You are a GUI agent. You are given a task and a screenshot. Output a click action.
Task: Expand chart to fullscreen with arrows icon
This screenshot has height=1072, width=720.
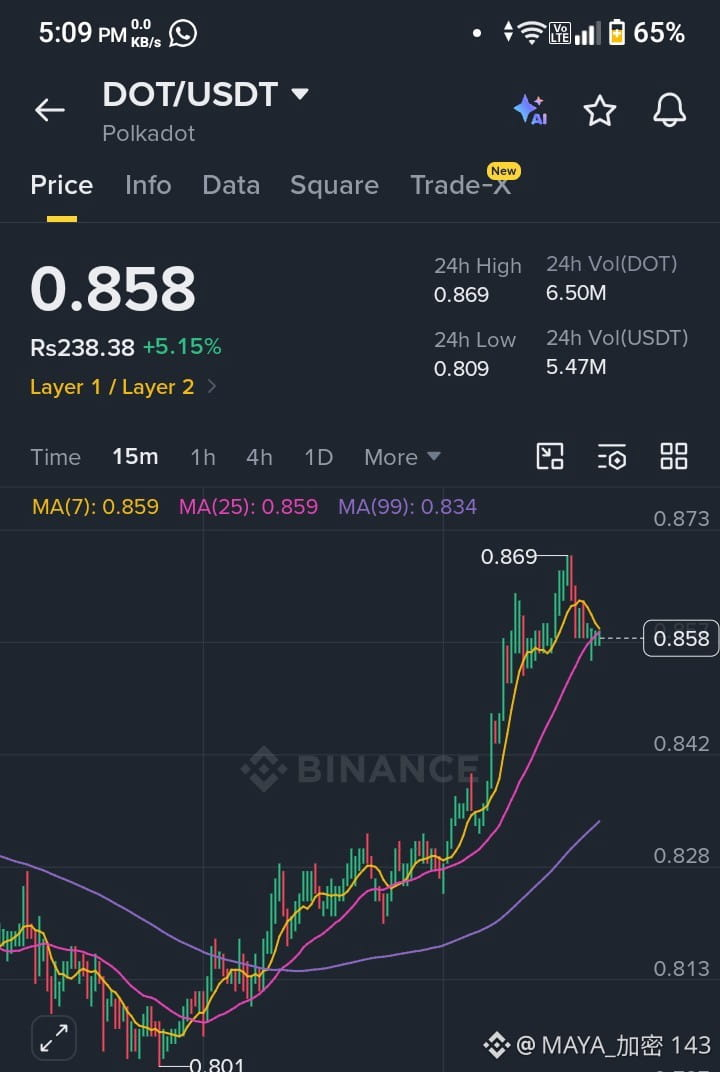click(x=54, y=1038)
